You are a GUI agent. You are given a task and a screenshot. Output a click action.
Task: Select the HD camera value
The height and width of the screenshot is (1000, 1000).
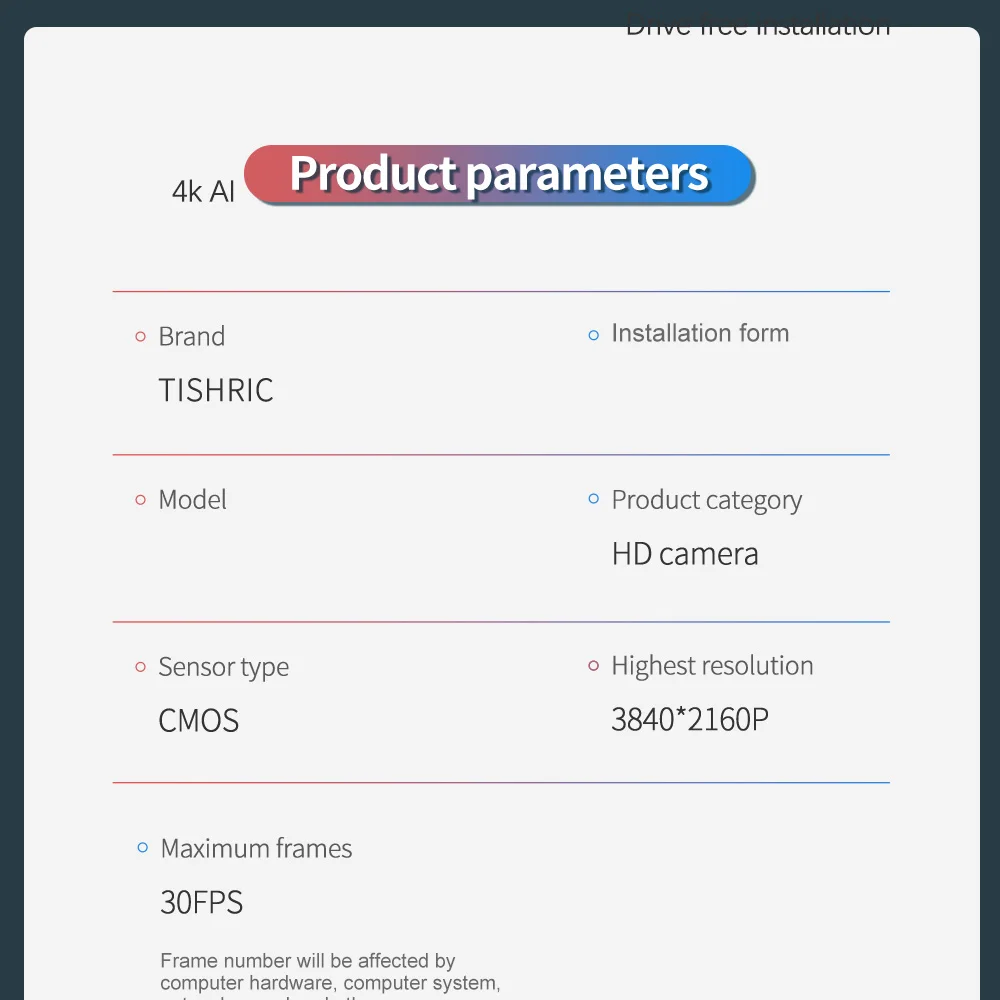click(x=685, y=554)
